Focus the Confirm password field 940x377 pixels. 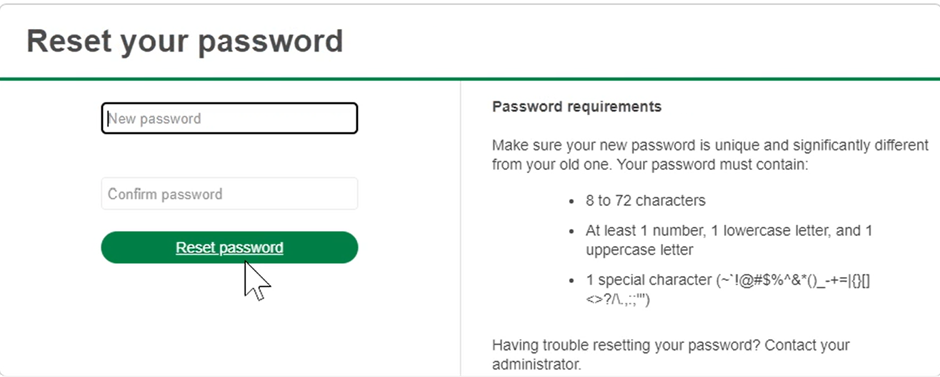pyautogui.click(x=230, y=194)
